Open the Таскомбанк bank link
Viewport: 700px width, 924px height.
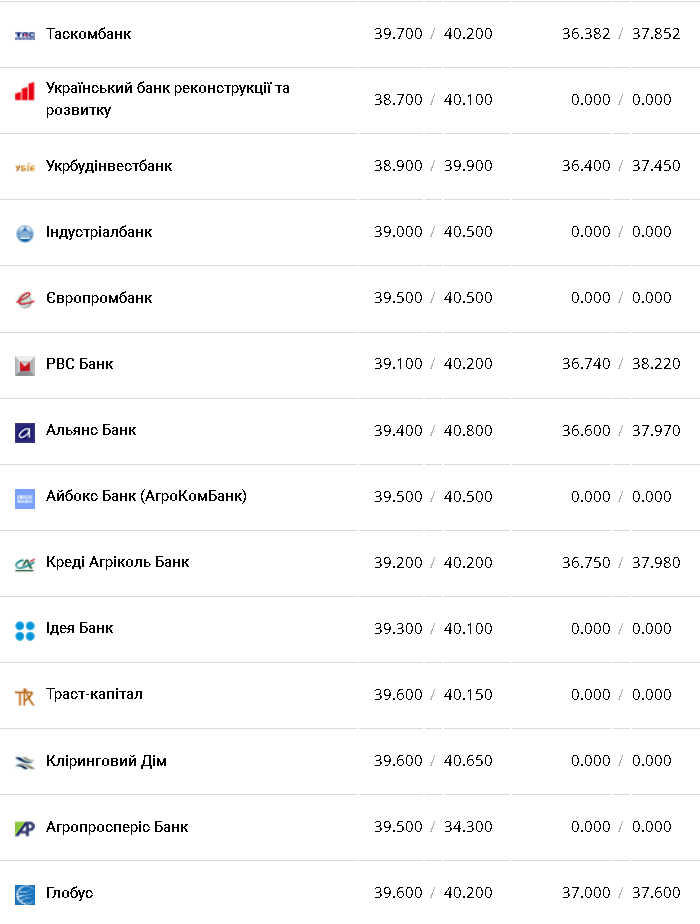point(88,34)
